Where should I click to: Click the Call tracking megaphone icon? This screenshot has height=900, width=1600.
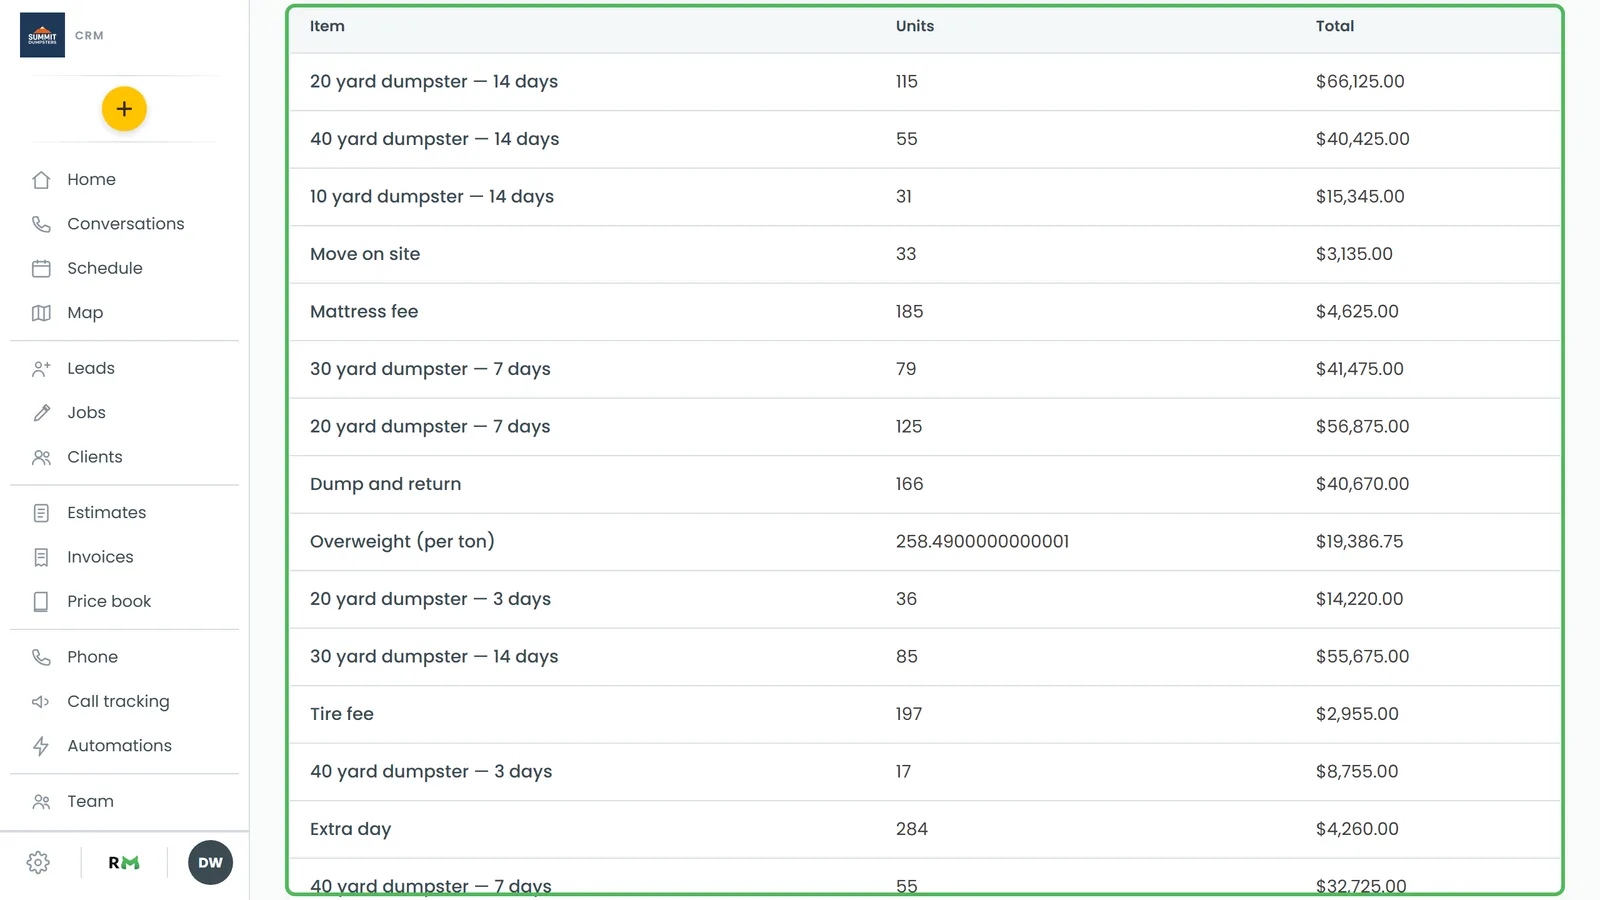(x=41, y=702)
